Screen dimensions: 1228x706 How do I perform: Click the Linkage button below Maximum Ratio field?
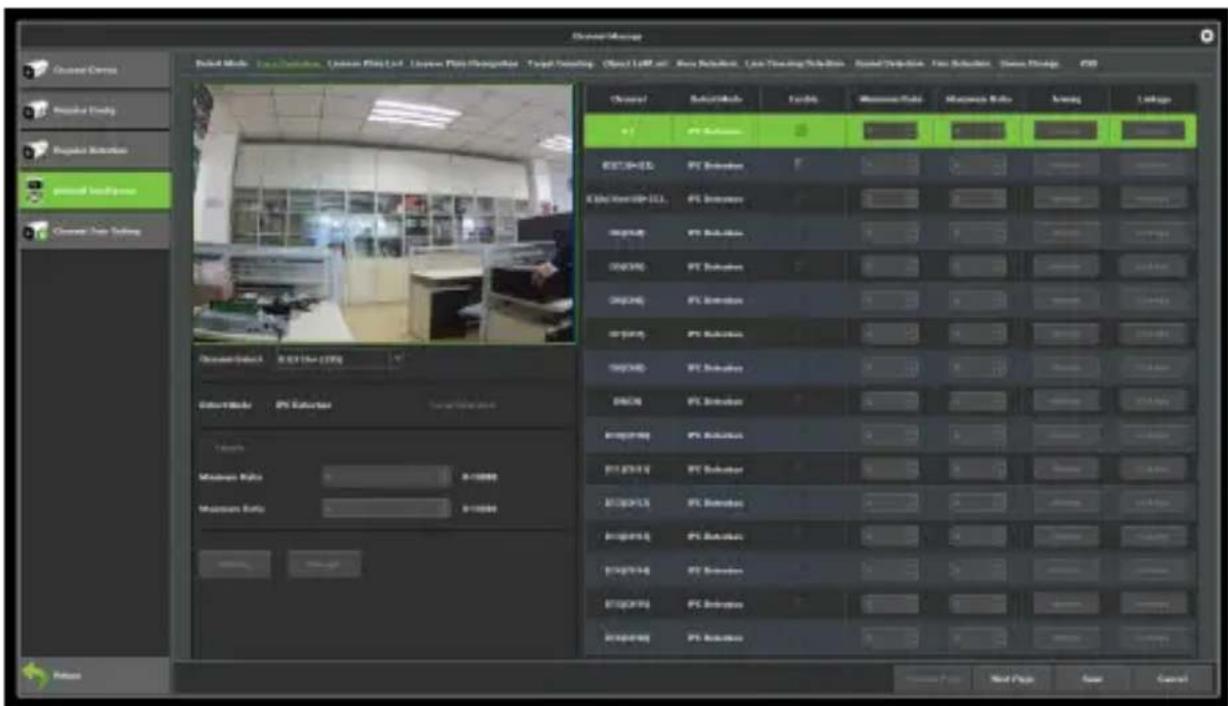pos(324,564)
